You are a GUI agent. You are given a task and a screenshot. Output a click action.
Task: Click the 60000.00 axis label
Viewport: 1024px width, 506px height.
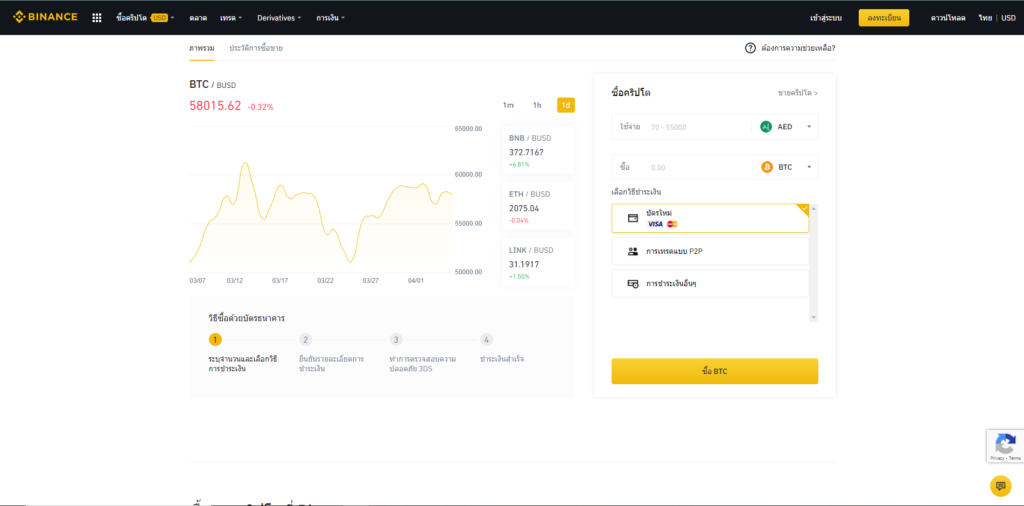coord(468,174)
